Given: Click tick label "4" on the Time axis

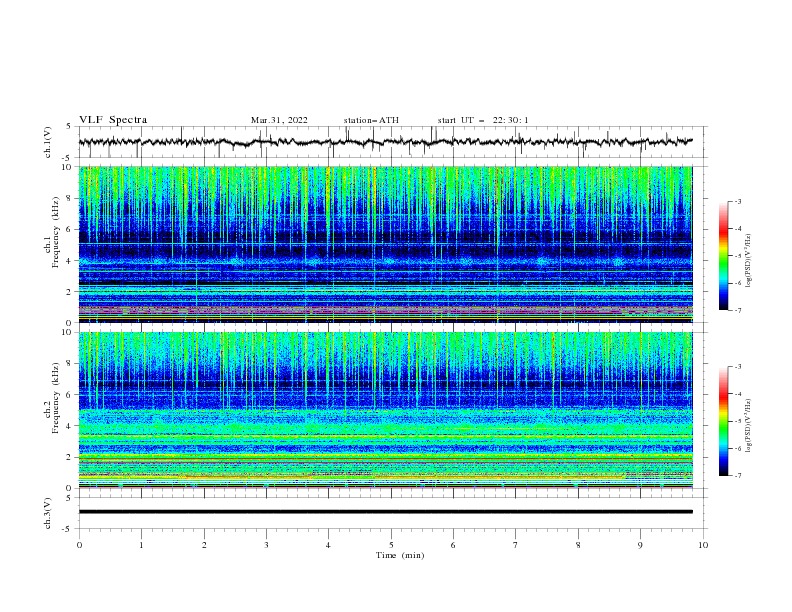Looking at the screenshot, I should coord(328,545).
